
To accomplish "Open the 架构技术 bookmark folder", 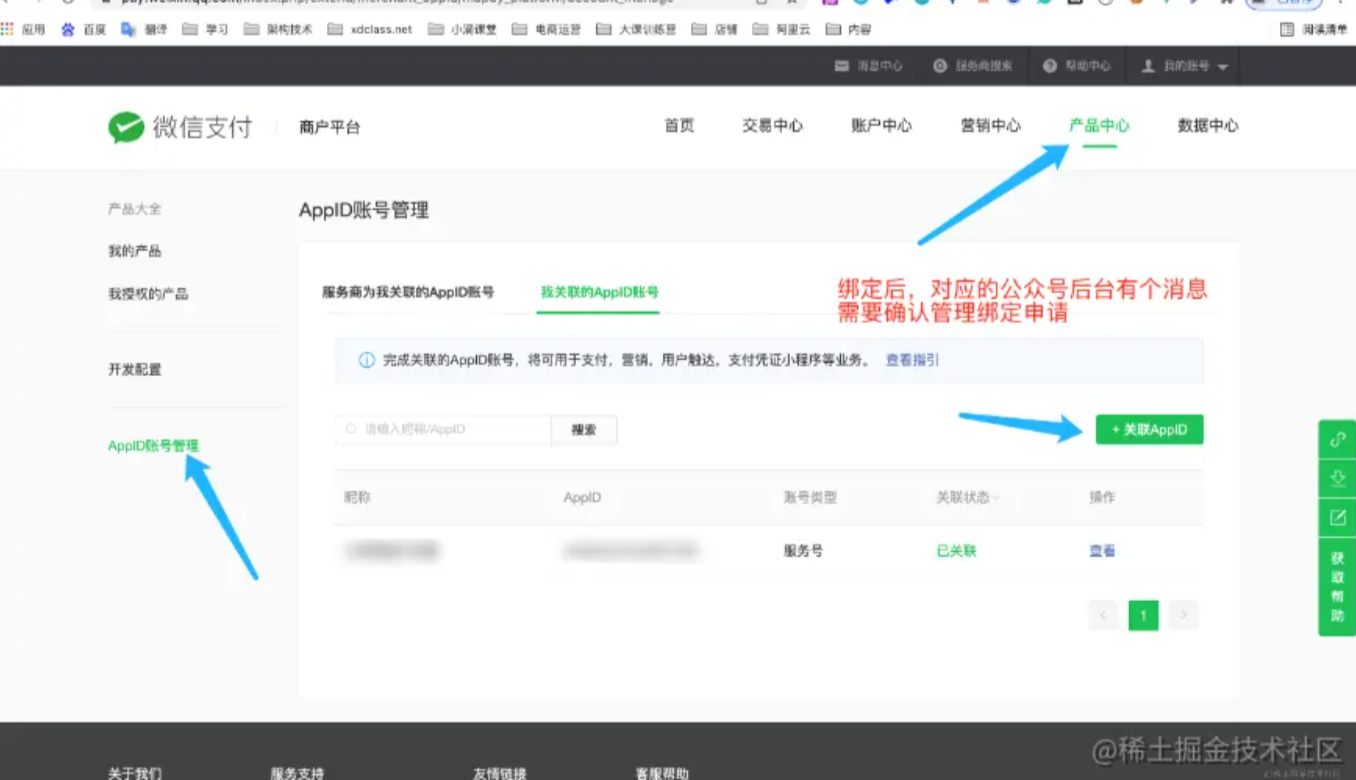I will click(x=278, y=29).
